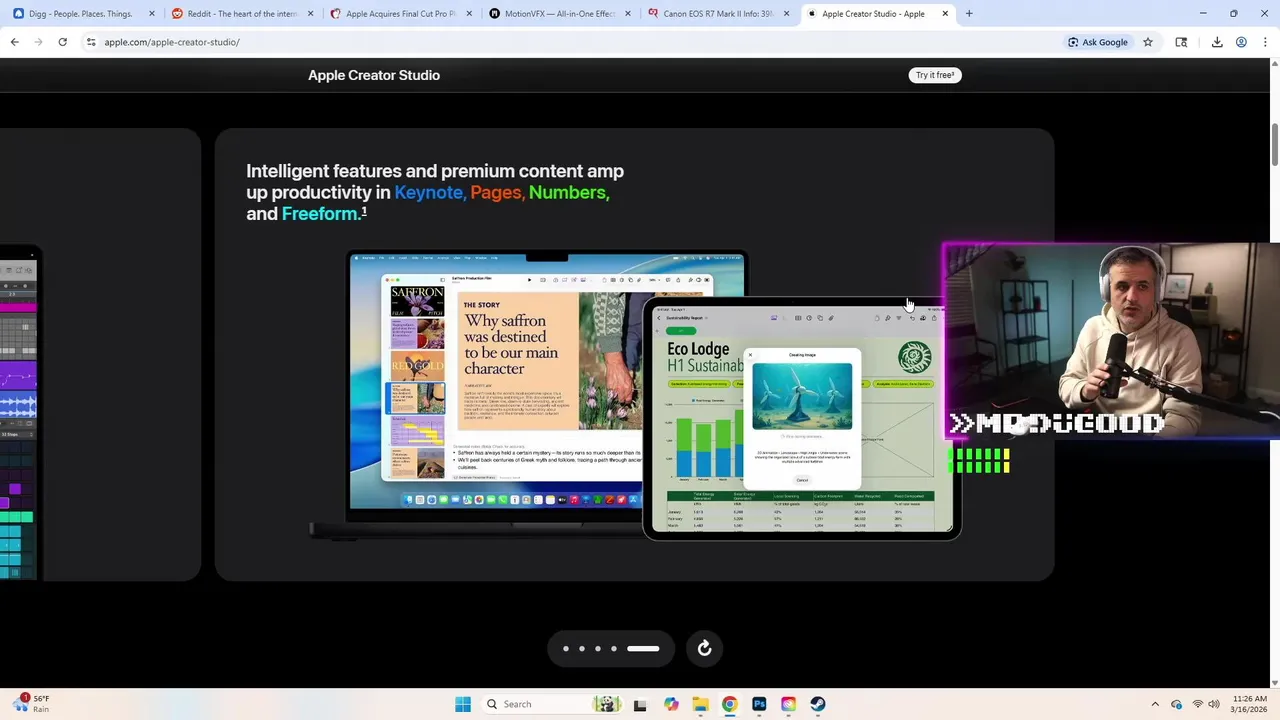View site information icon in address bar
Viewport: 1280px width, 720px height.
coord(91,42)
